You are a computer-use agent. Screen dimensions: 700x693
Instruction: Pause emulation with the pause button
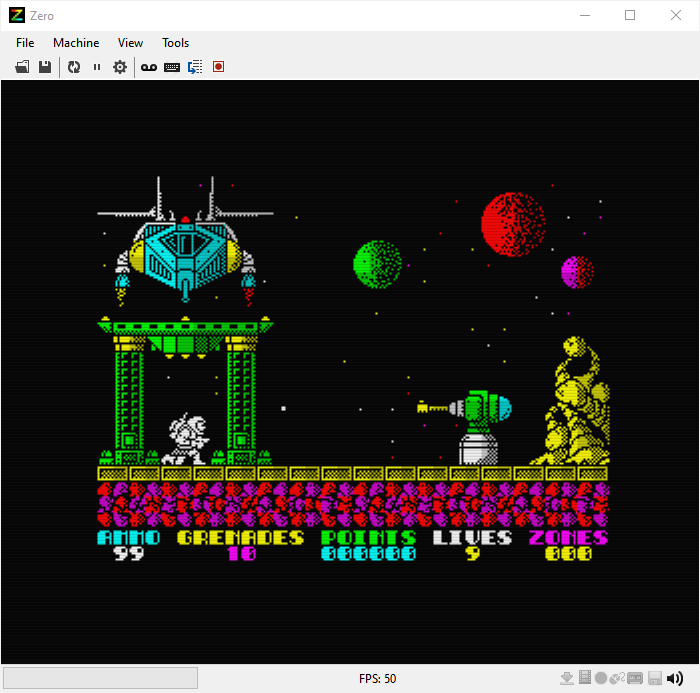pyautogui.click(x=97, y=67)
